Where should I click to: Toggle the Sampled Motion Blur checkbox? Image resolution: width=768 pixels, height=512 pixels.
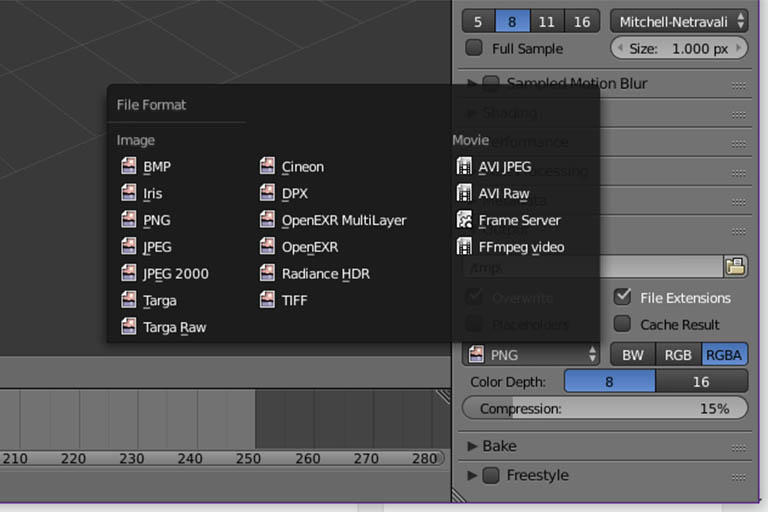click(491, 83)
